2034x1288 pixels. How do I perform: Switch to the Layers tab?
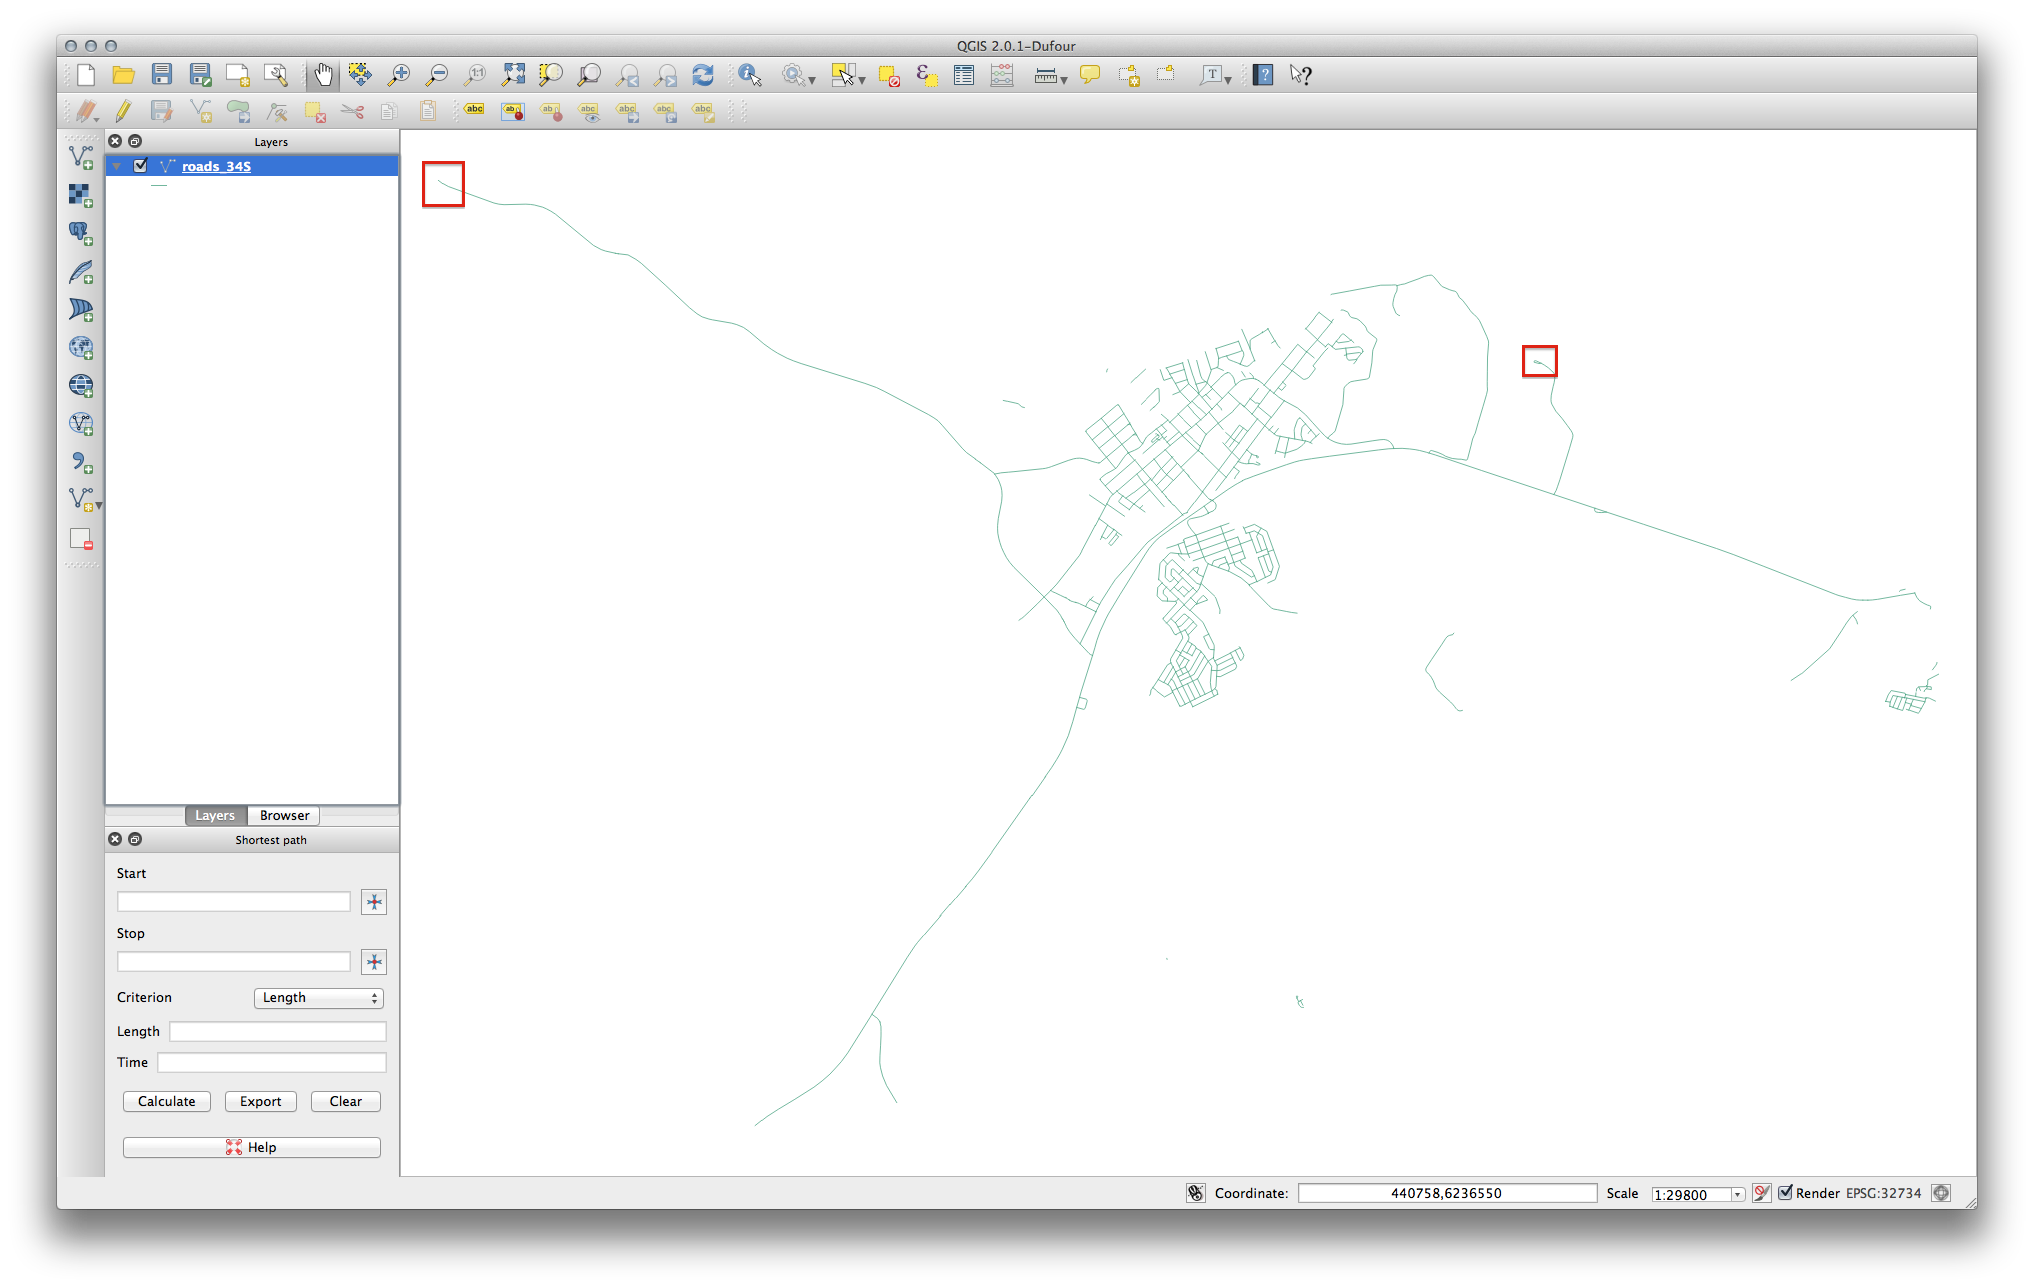point(215,814)
